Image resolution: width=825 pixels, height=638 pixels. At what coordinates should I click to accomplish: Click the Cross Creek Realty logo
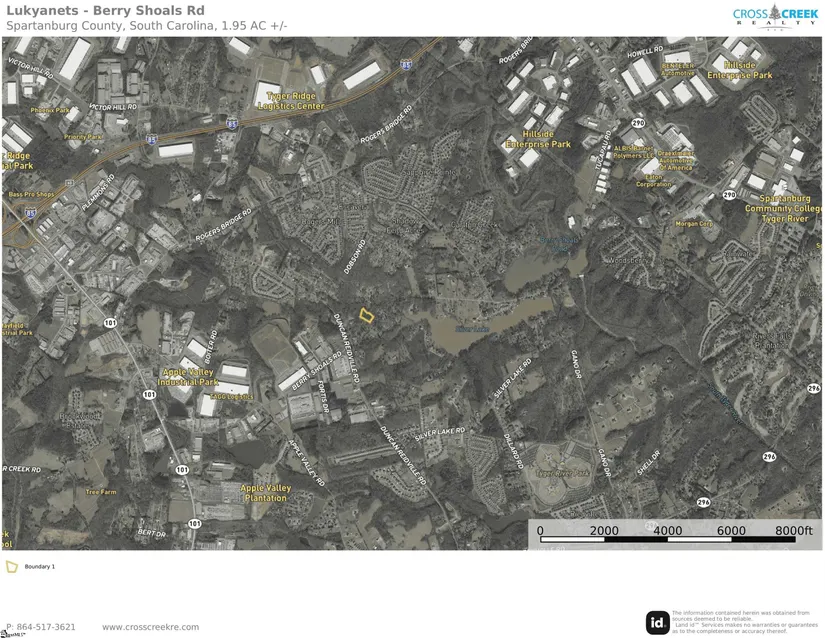click(x=775, y=16)
